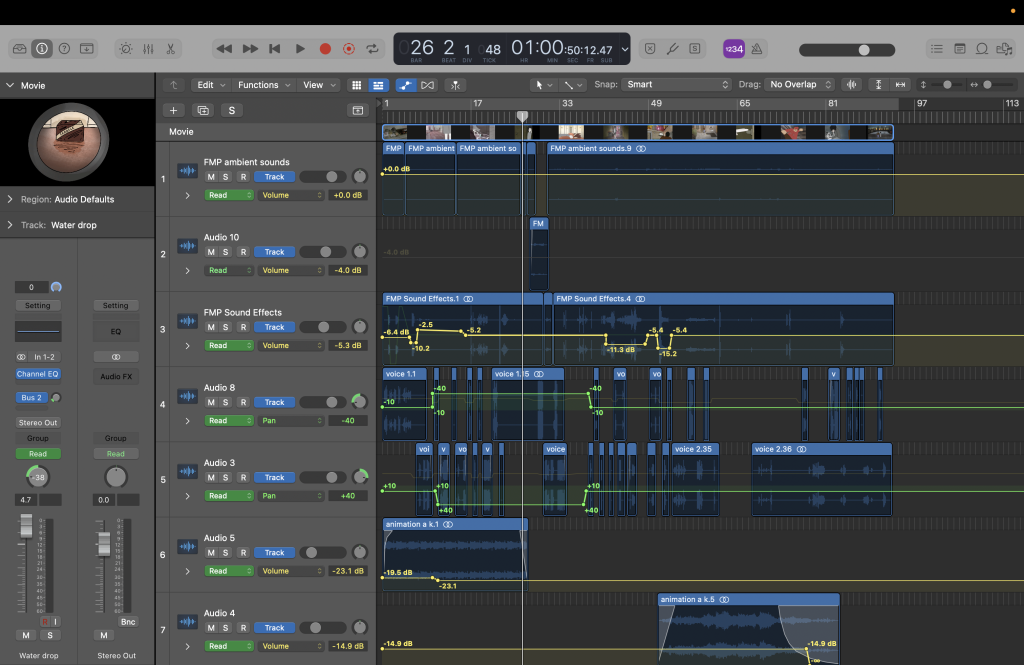
Task: Click the Channel EQ plugin slot
Action: point(38,374)
